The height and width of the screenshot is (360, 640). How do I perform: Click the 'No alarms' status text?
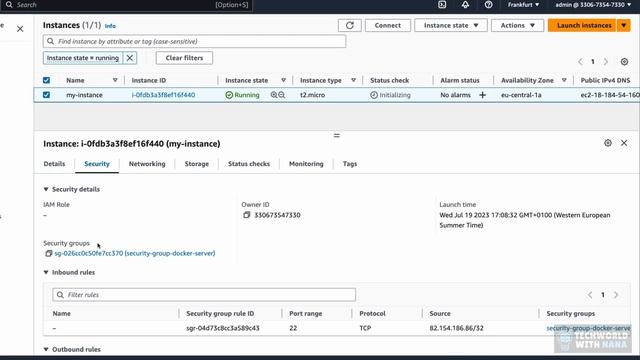point(456,95)
